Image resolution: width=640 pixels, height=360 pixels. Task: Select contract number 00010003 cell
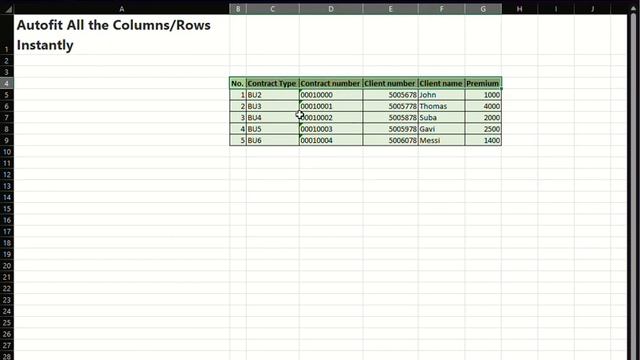click(x=331, y=129)
